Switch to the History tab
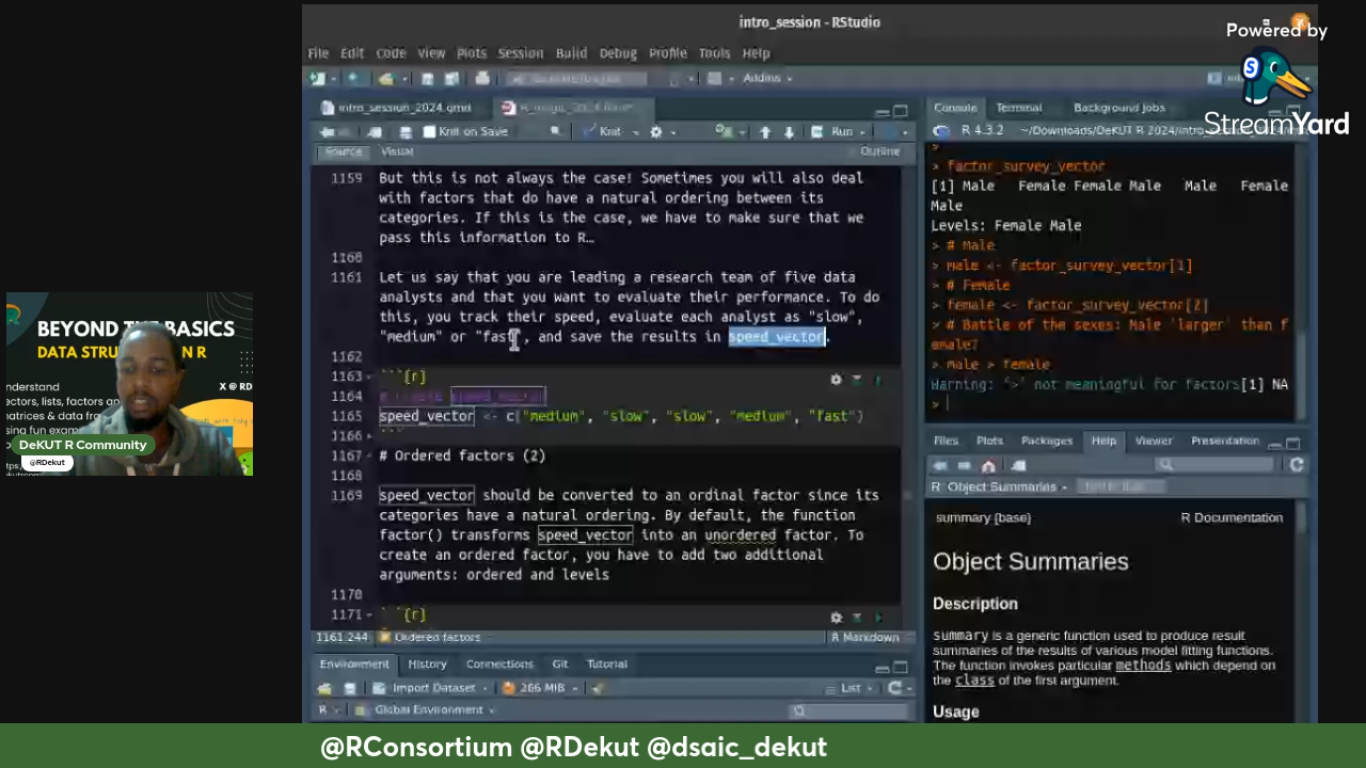 coord(427,664)
